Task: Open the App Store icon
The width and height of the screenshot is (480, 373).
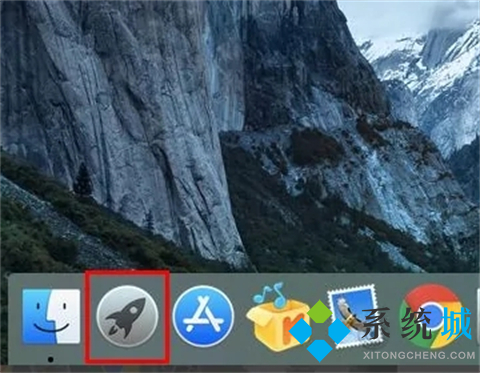Action: pyautogui.click(x=203, y=316)
